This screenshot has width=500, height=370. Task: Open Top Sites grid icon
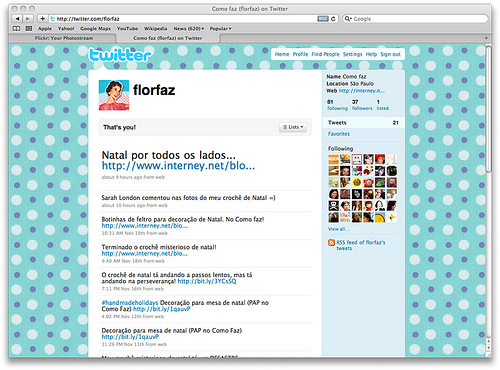click(29, 29)
